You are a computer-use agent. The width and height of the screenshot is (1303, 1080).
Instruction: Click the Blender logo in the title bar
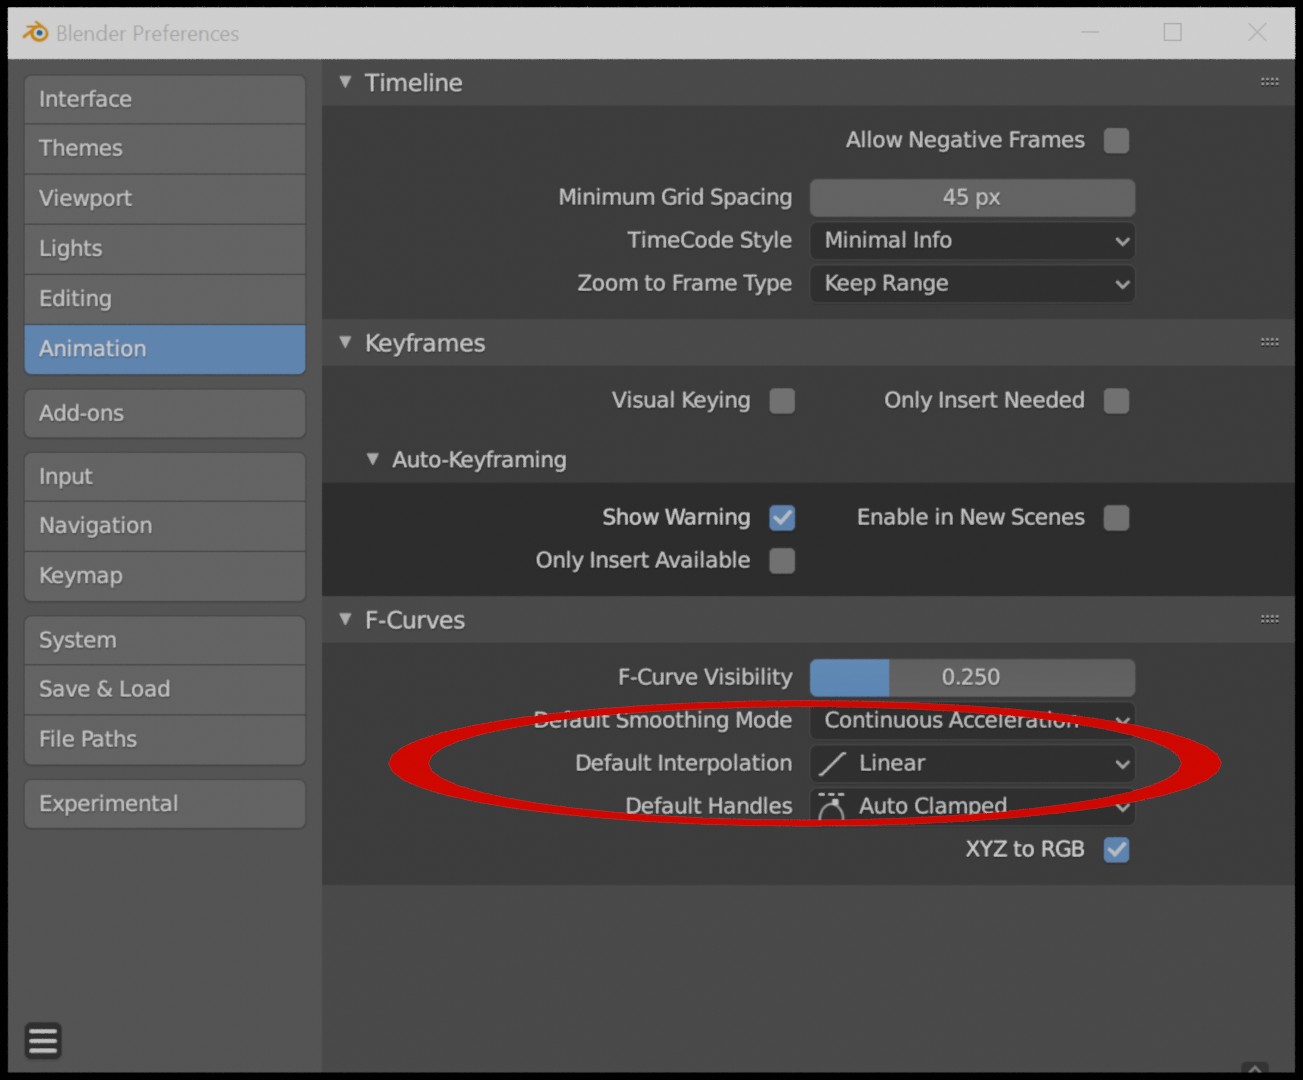35,32
